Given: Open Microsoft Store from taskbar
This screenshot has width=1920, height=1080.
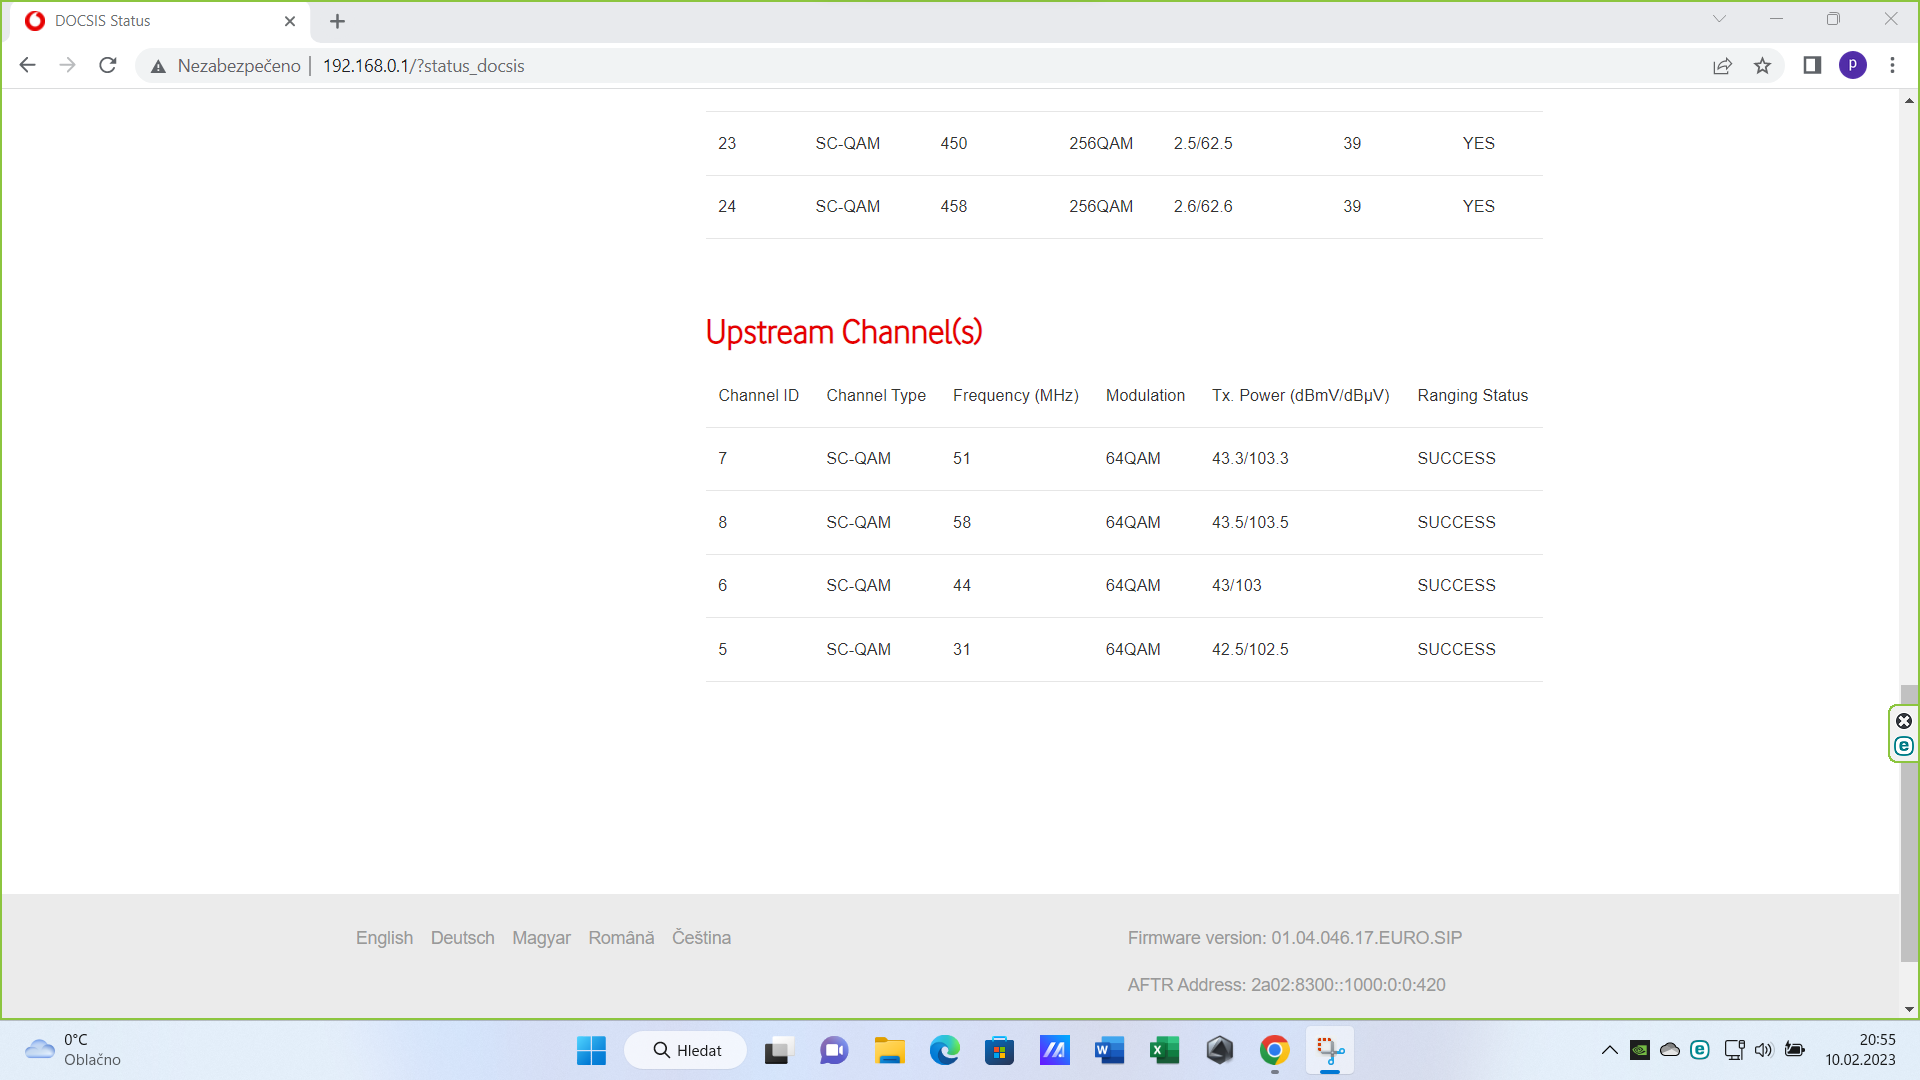Looking at the screenshot, I should pos(999,1050).
